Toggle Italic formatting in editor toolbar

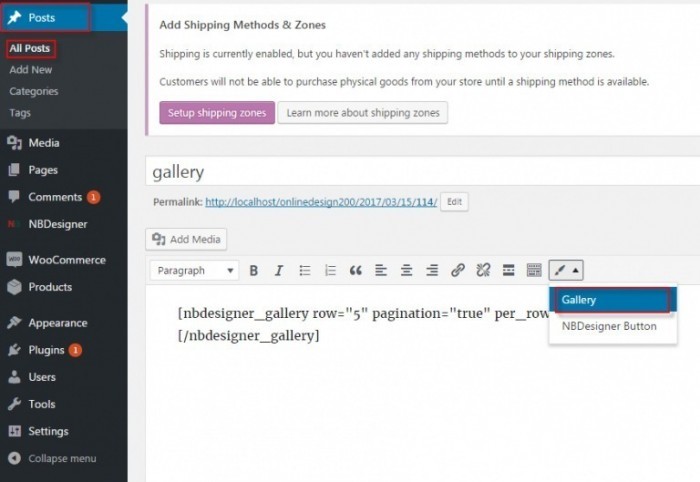279,270
